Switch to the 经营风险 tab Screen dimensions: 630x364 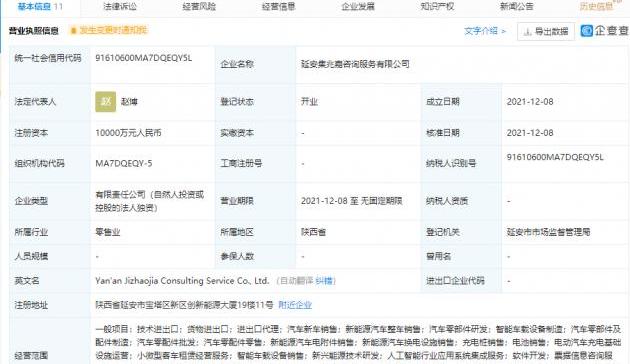point(199,6)
